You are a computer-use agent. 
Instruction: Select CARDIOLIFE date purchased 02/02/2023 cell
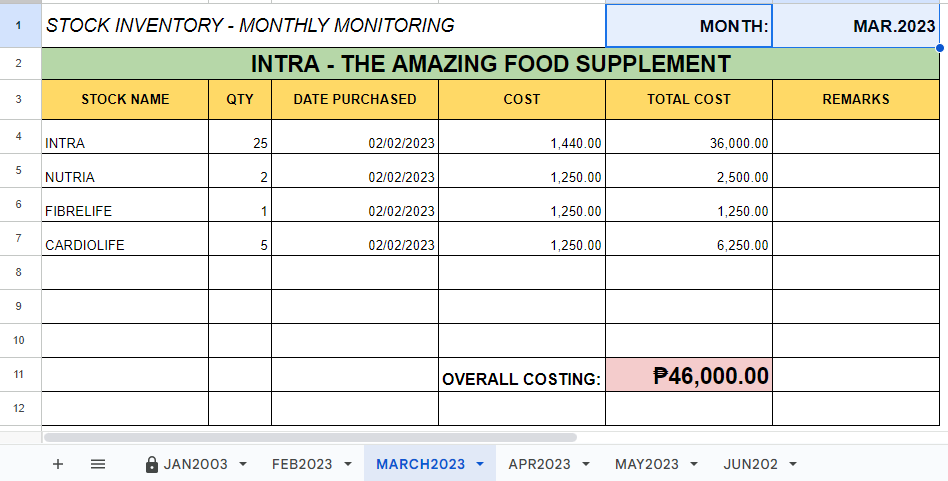pos(355,238)
